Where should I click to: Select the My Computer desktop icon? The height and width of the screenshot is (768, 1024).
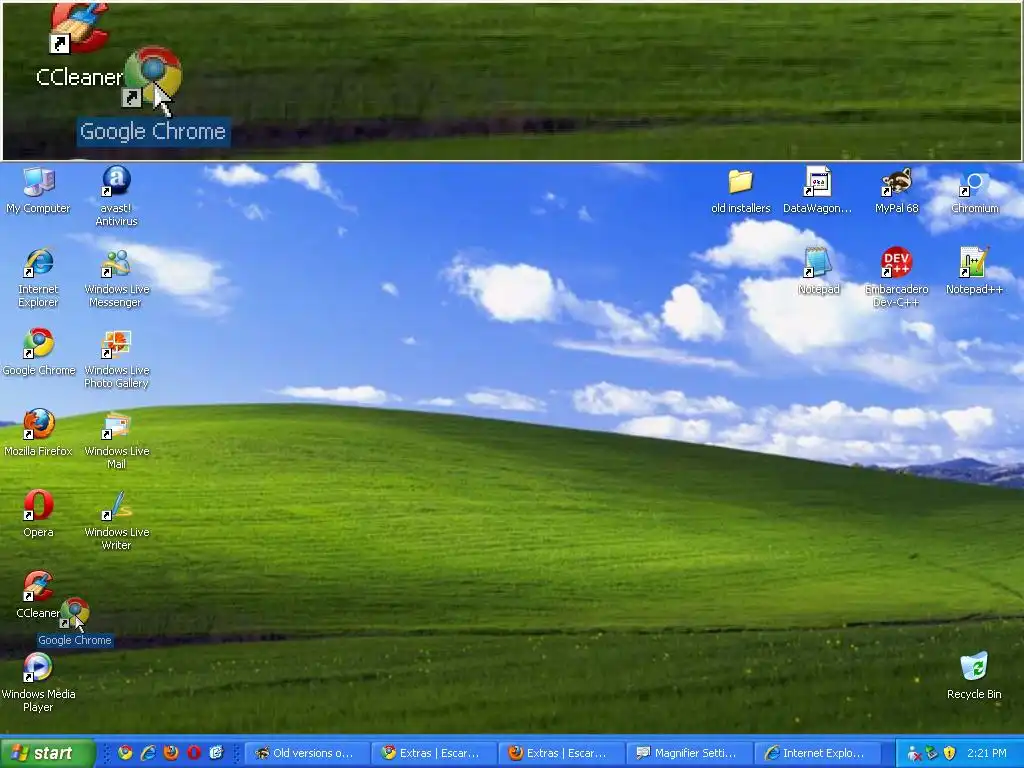coord(38,190)
